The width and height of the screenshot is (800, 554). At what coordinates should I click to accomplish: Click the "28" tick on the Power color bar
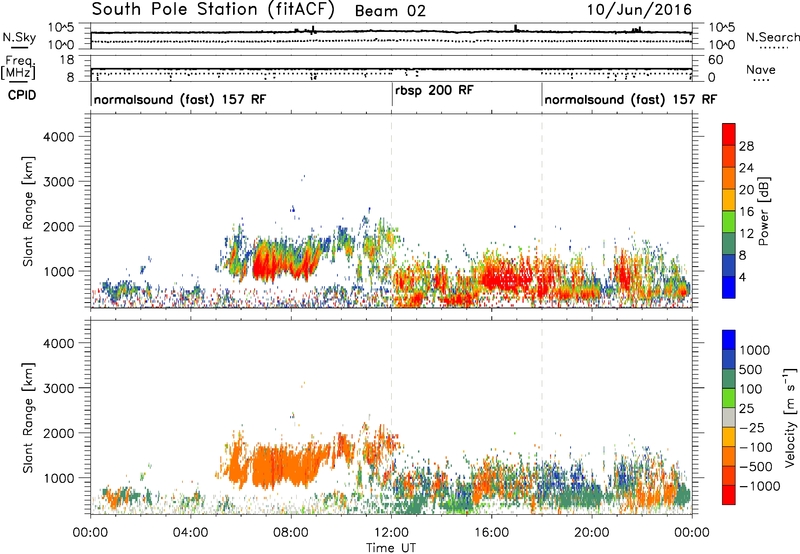click(746, 146)
